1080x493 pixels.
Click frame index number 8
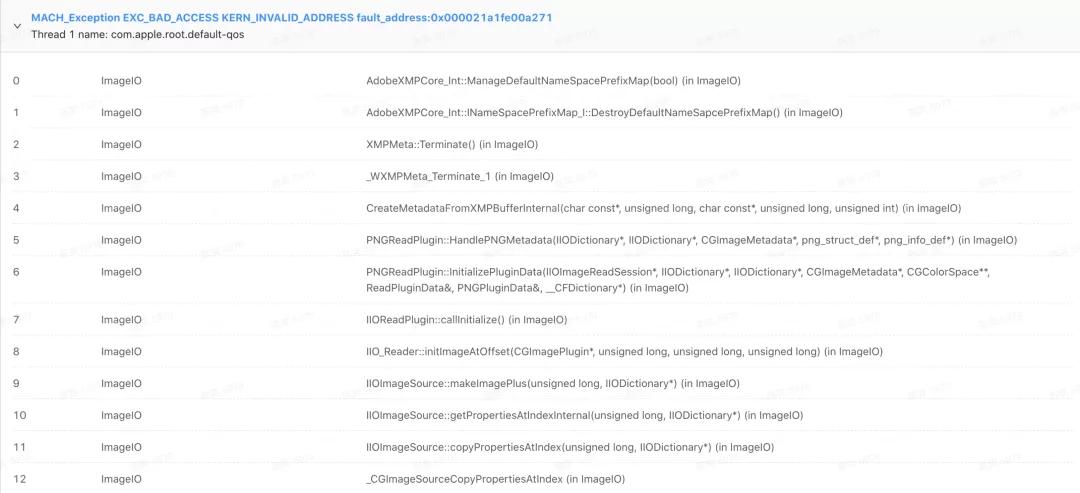16,352
